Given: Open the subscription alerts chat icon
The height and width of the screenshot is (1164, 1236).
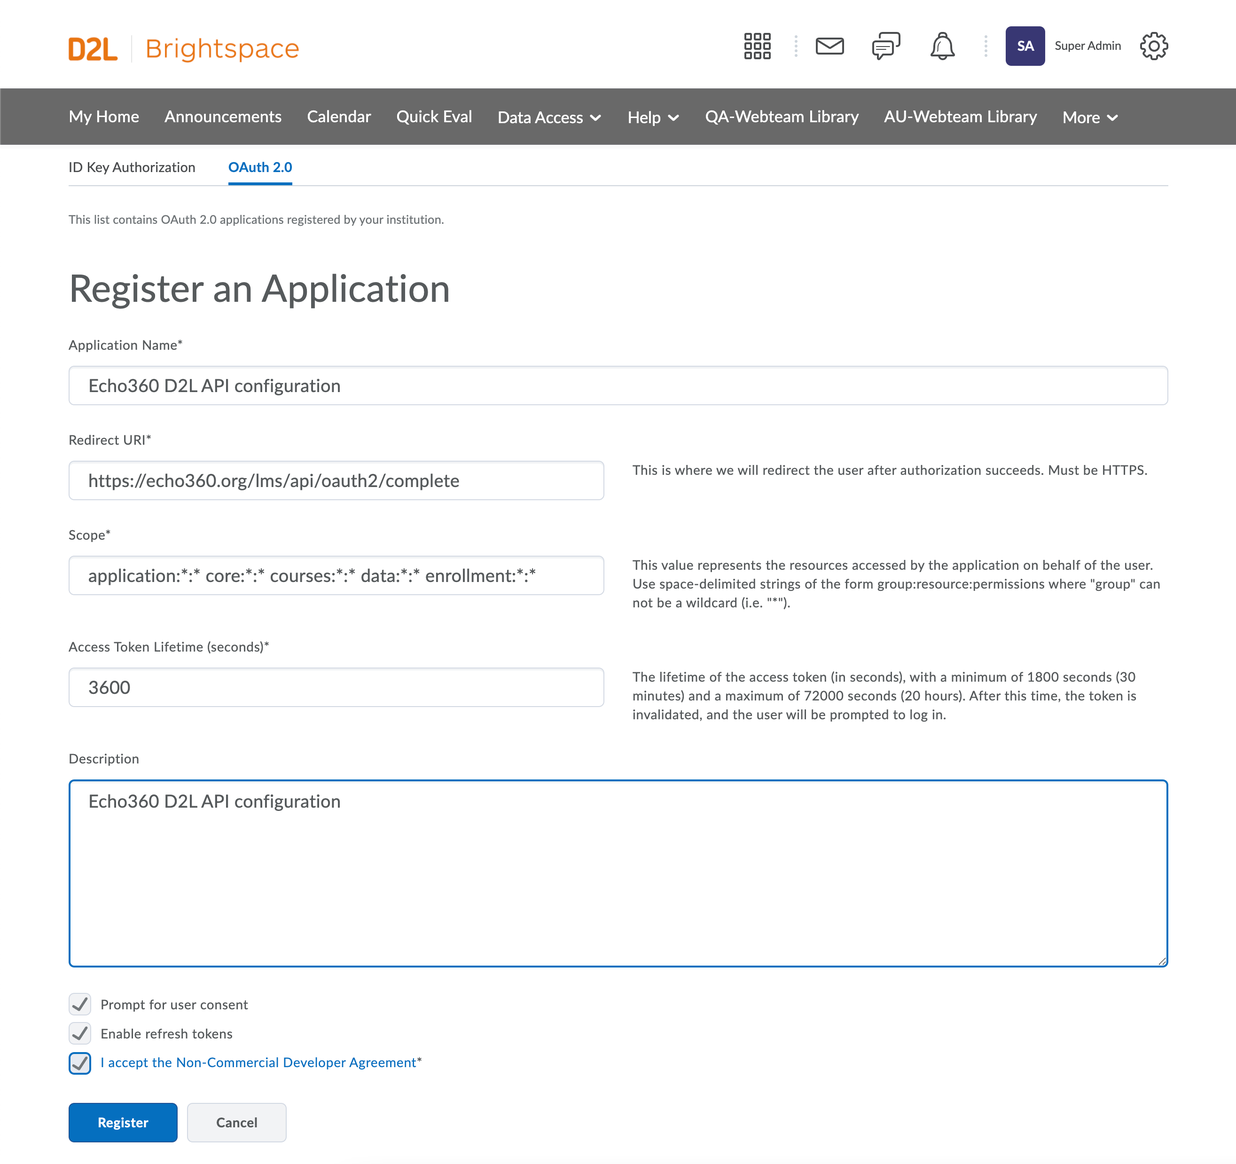Looking at the screenshot, I should (x=886, y=46).
